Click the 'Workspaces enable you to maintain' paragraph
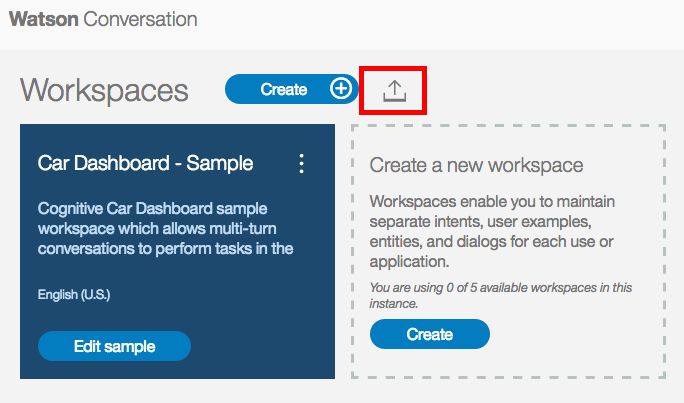Screen dimensions: 684x403 tap(492, 232)
